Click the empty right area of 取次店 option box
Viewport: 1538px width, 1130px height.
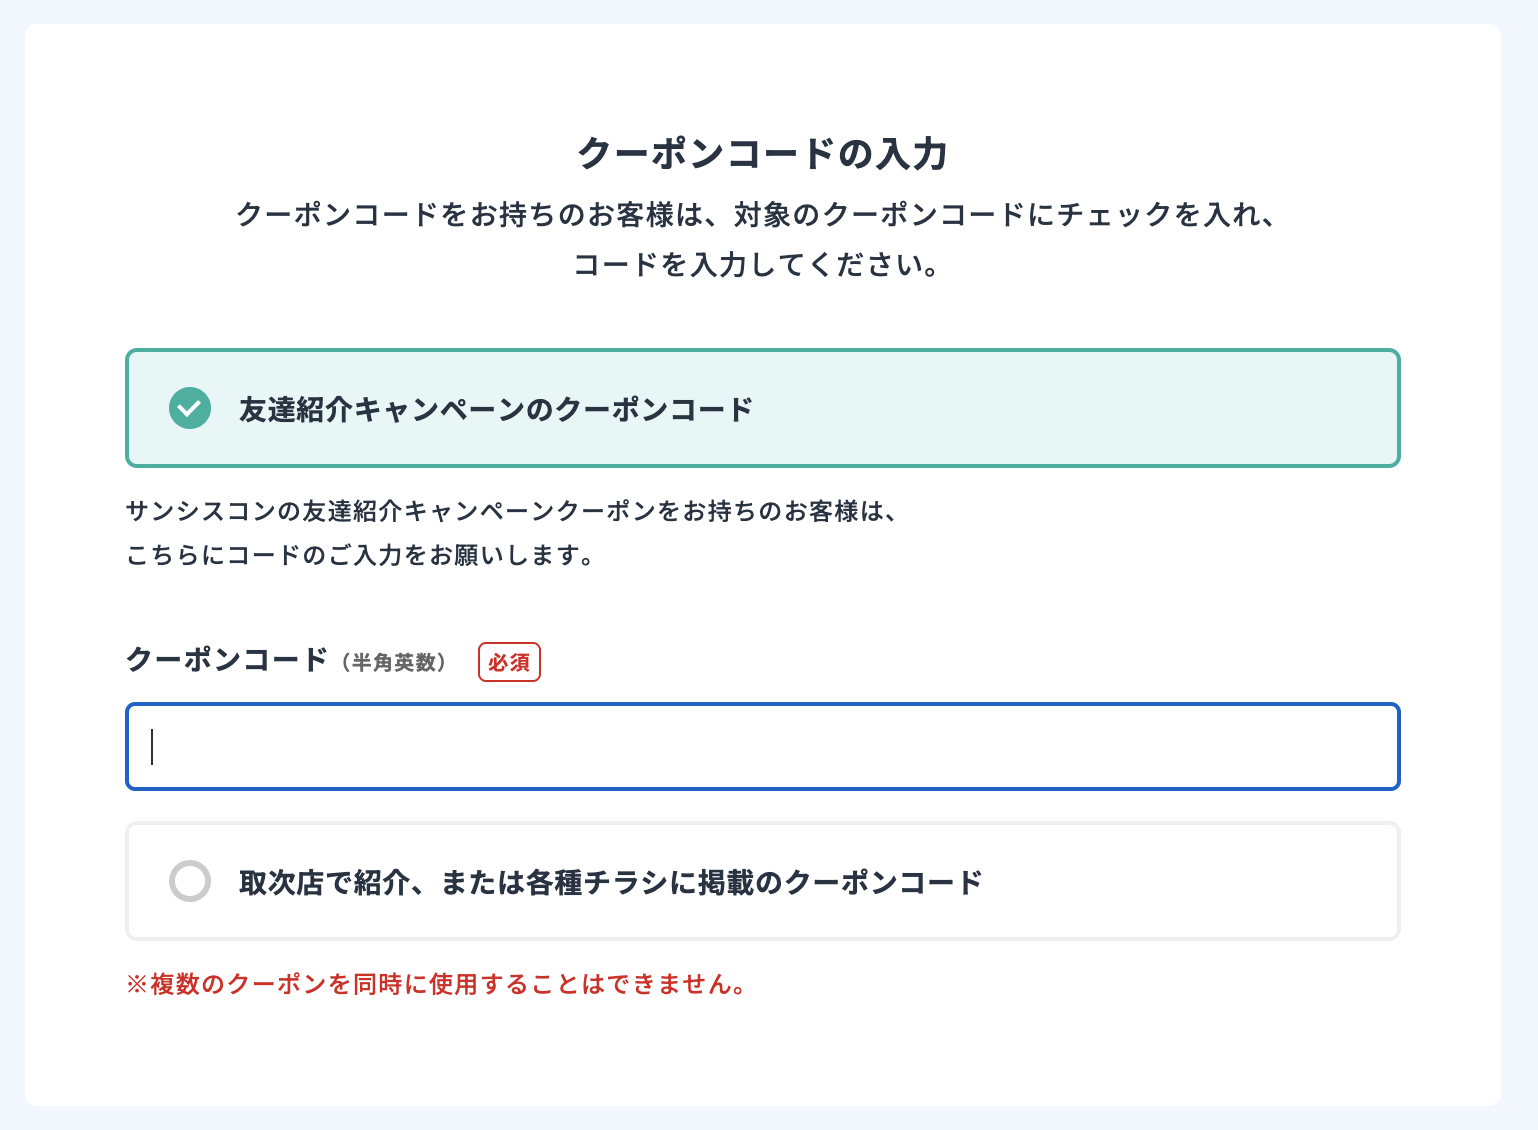[x=1200, y=881]
